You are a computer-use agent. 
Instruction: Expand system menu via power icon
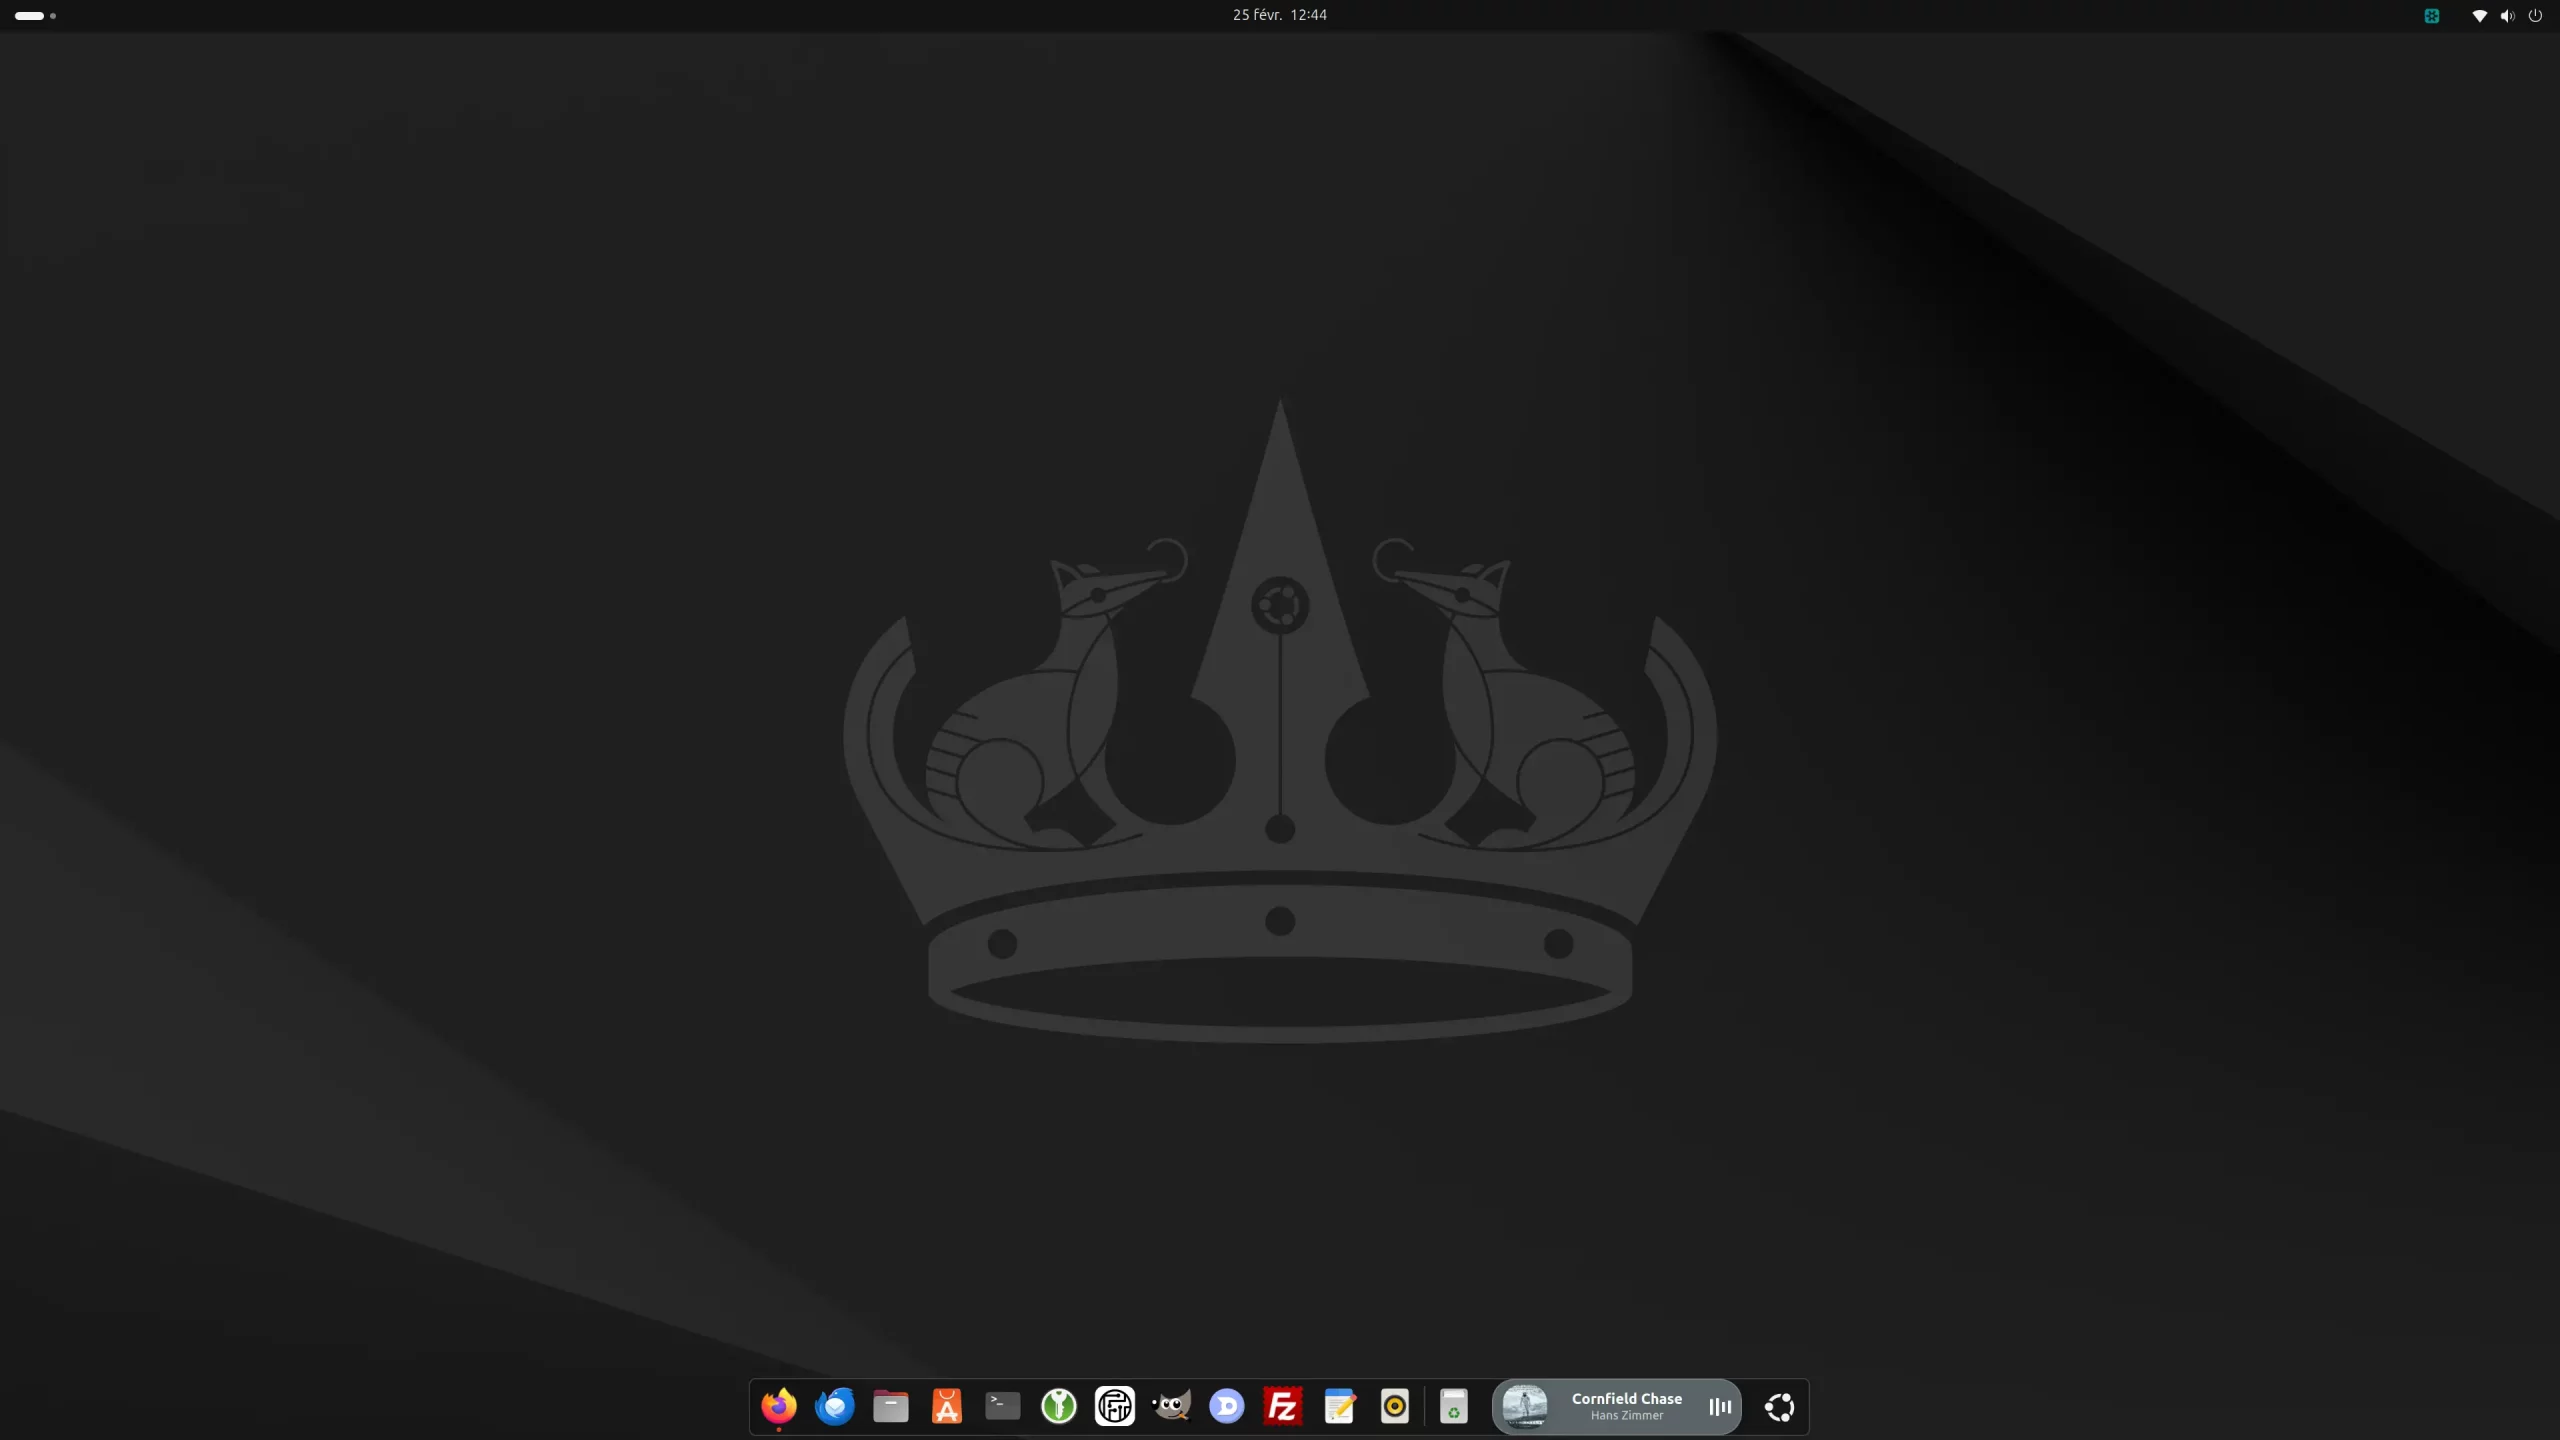[2535, 16]
